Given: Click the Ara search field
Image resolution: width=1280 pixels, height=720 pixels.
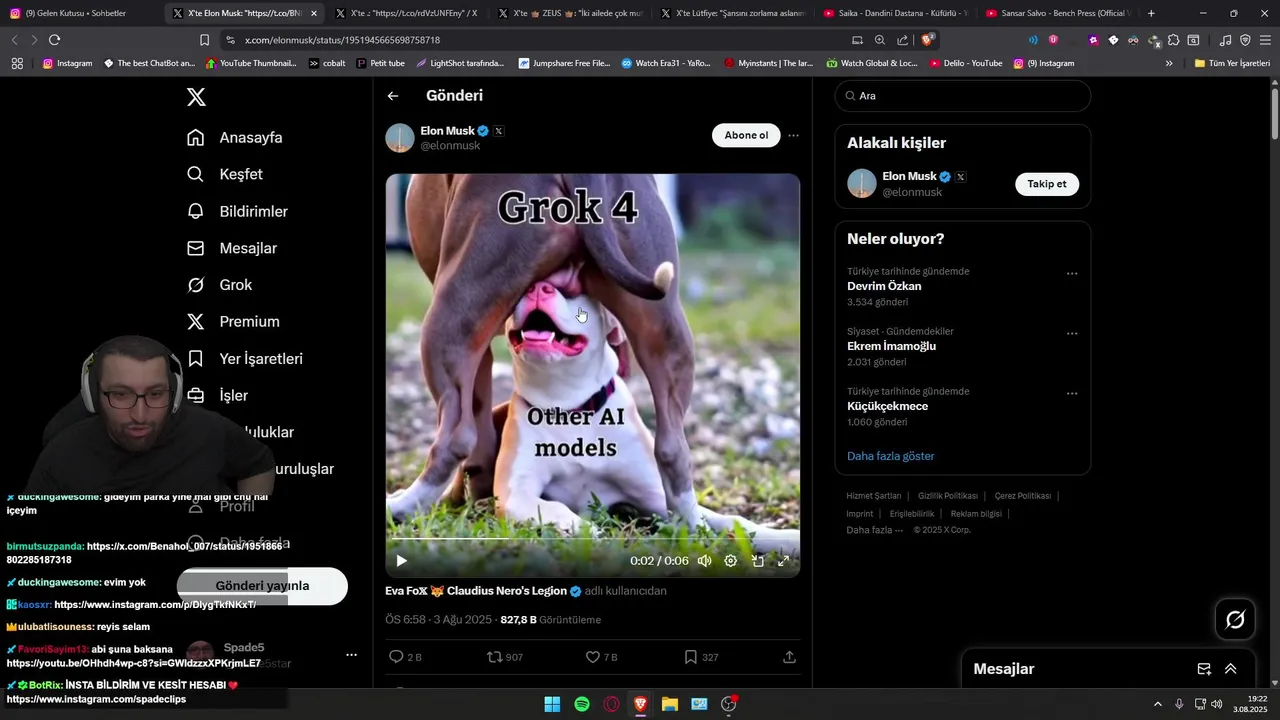Looking at the screenshot, I should point(962,96).
